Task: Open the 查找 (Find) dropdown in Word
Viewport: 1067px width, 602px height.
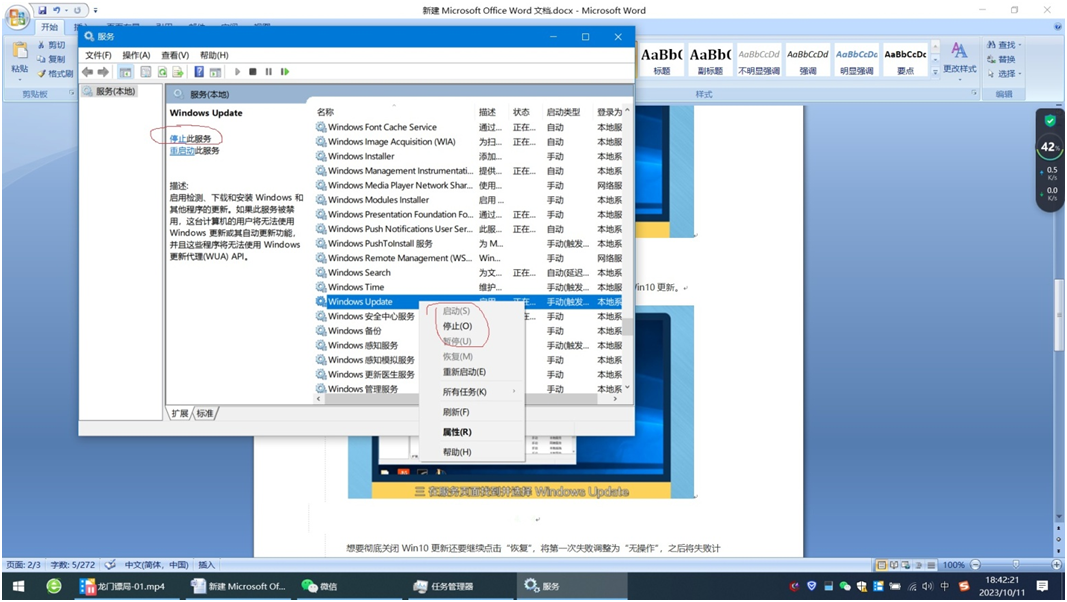Action: pos(1004,45)
